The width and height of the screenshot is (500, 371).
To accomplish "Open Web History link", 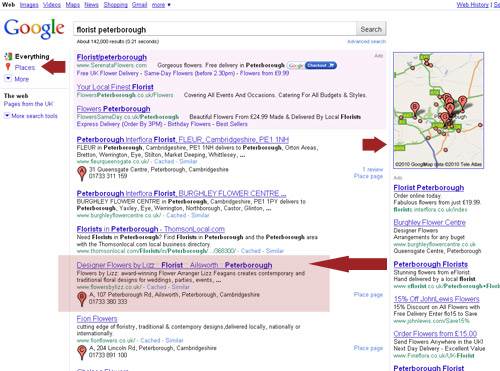I will (472, 5).
